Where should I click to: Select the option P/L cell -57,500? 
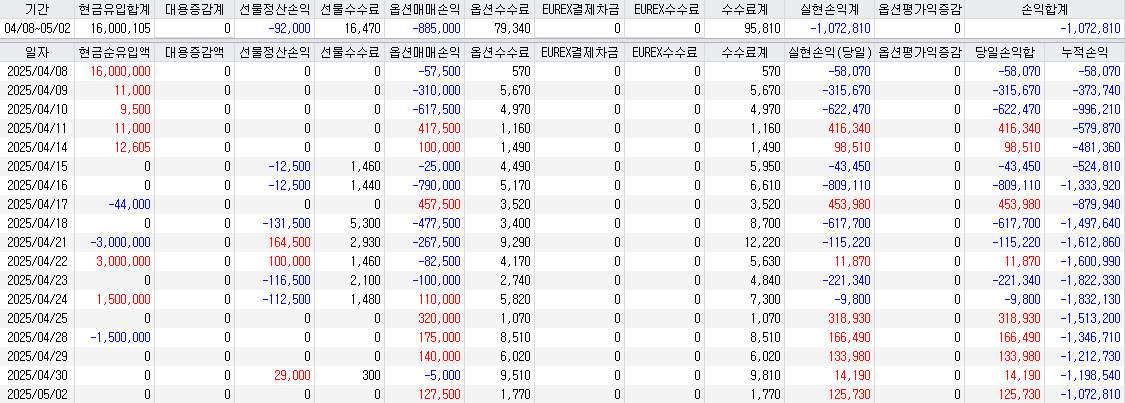tap(424, 71)
